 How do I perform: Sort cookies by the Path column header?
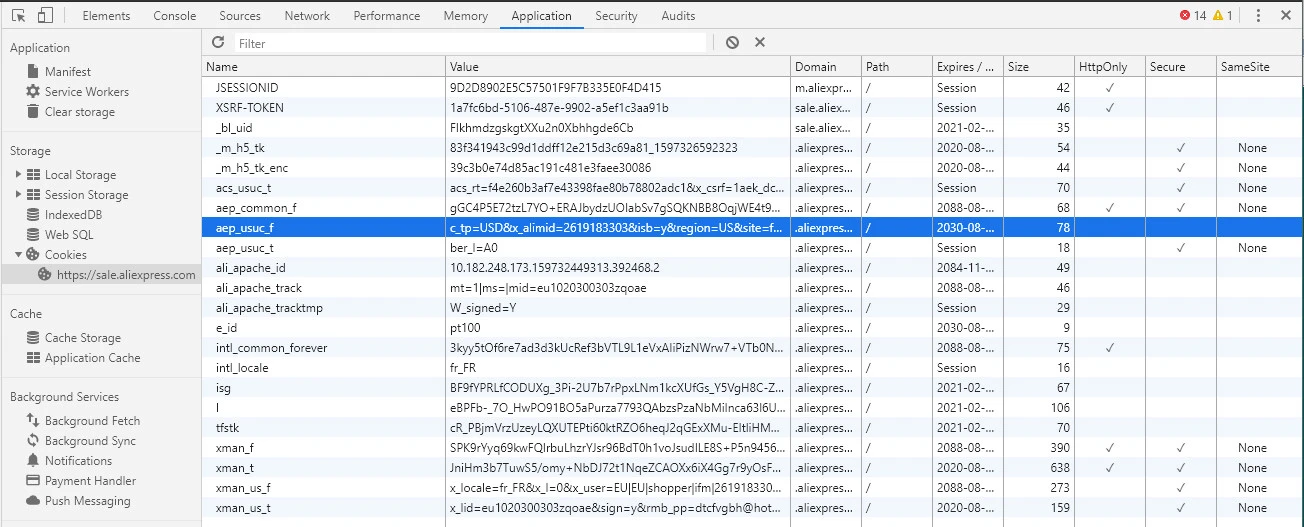(x=897, y=67)
